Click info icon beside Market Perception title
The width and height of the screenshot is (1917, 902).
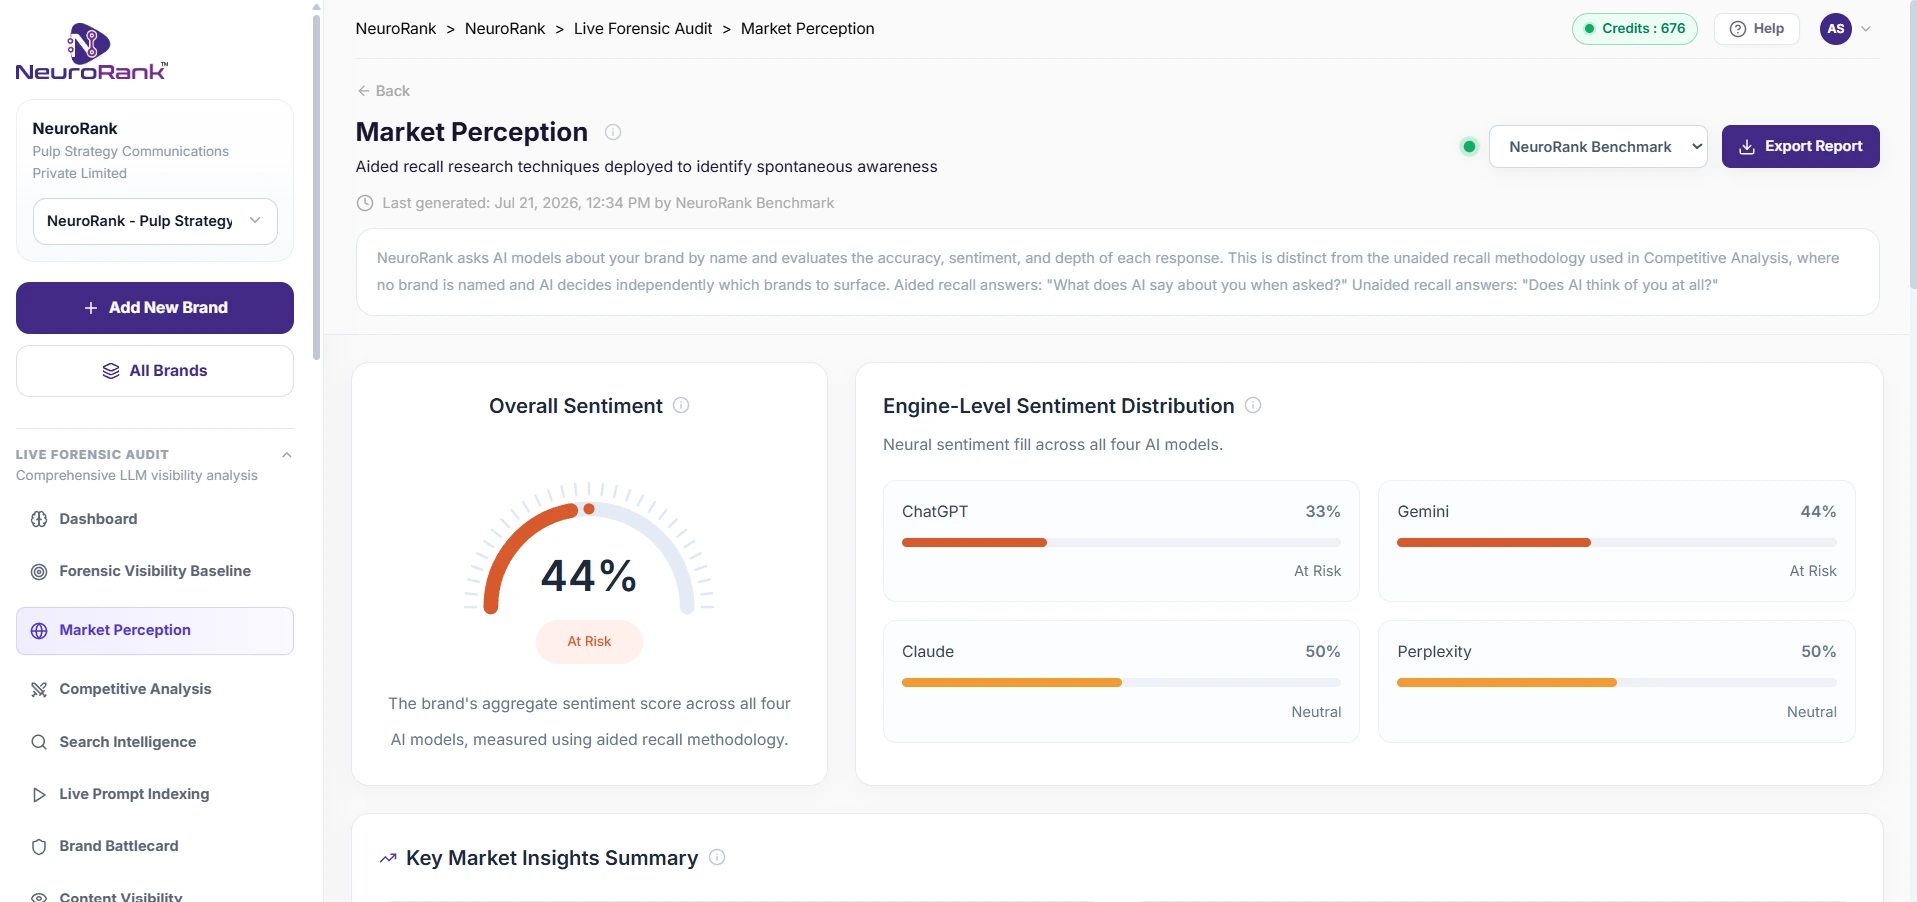[x=613, y=132]
